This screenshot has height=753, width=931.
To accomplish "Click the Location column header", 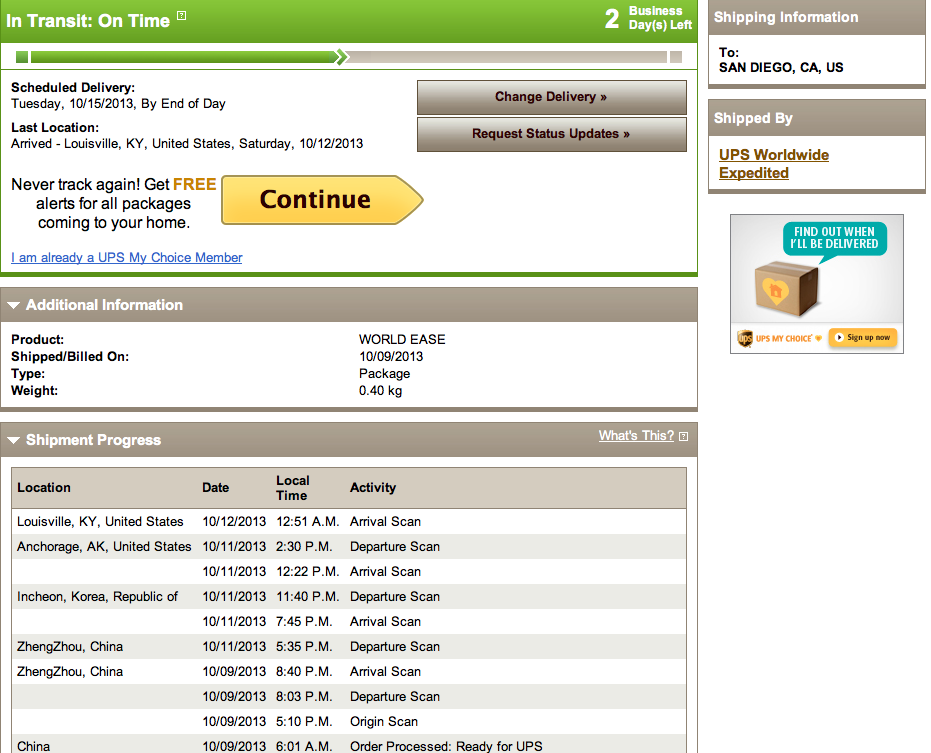I will (x=44, y=488).
